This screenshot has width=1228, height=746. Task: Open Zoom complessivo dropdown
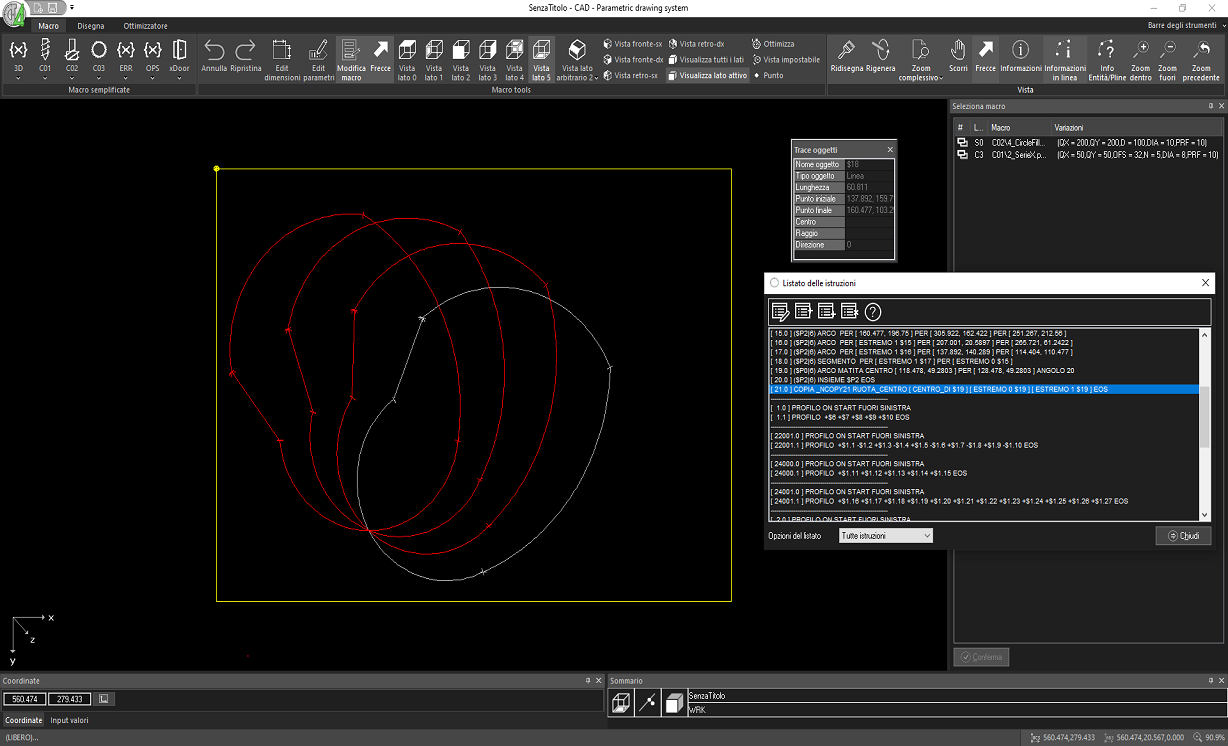[x=920, y=60]
